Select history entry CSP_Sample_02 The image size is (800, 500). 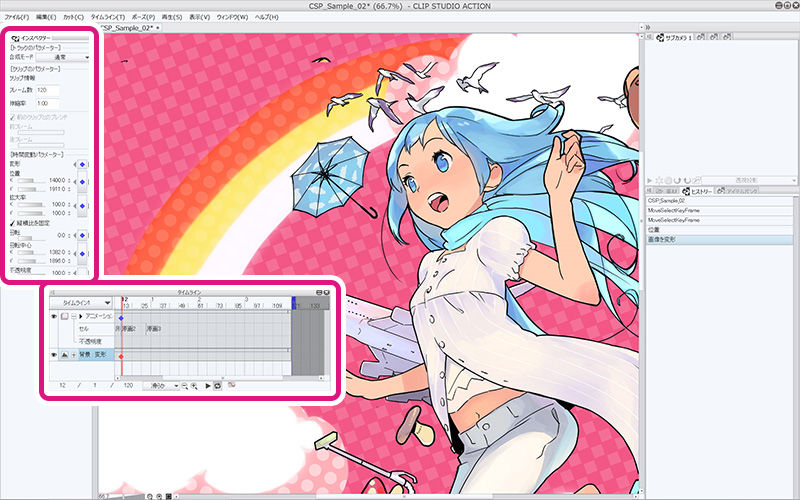(720, 201)
